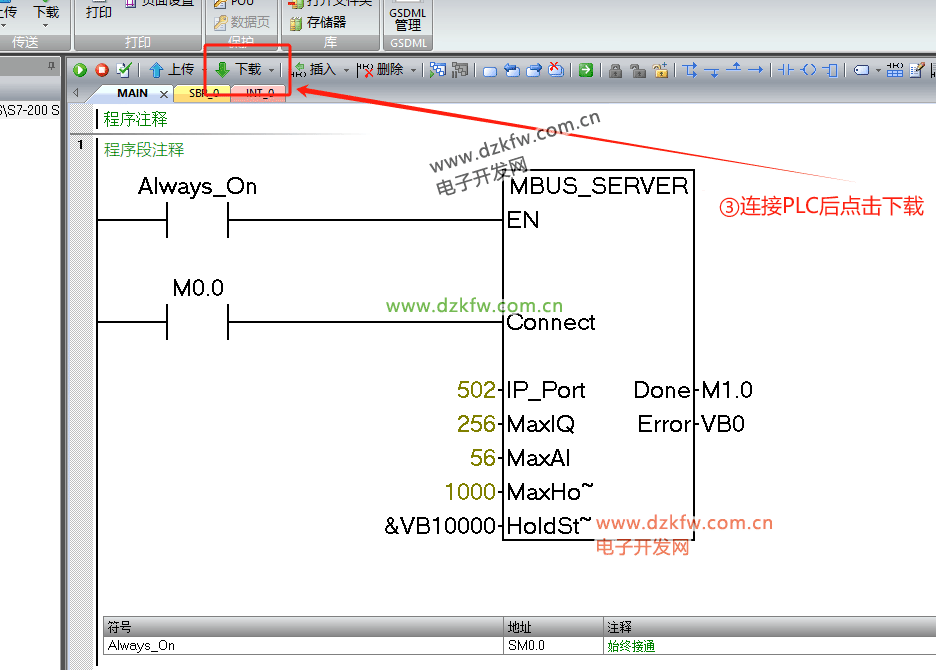
Task: Insert an output coil element
Action: click(810, 70)
